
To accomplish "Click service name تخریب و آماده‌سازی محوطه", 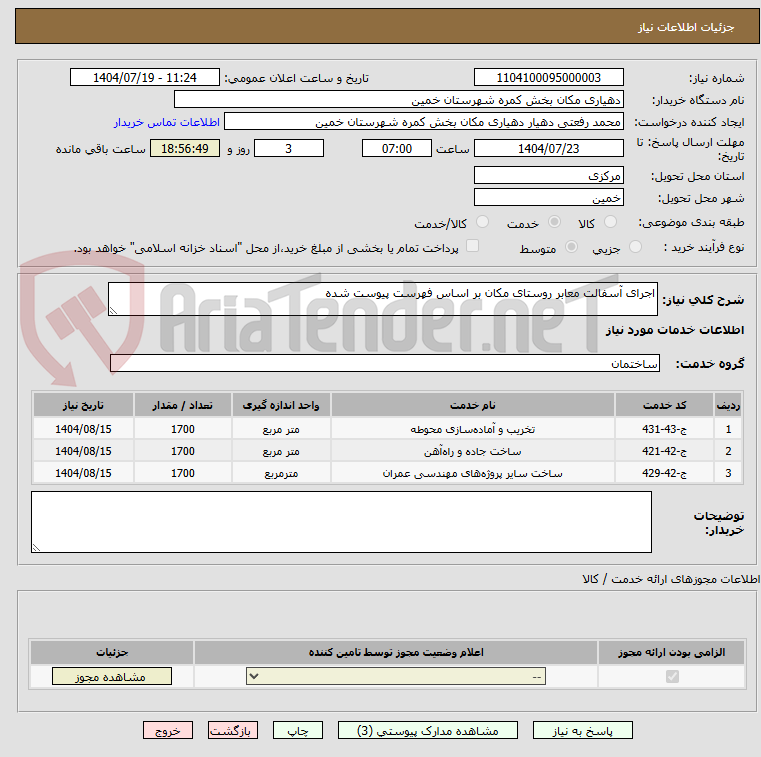I will click(x=473, y=429).
